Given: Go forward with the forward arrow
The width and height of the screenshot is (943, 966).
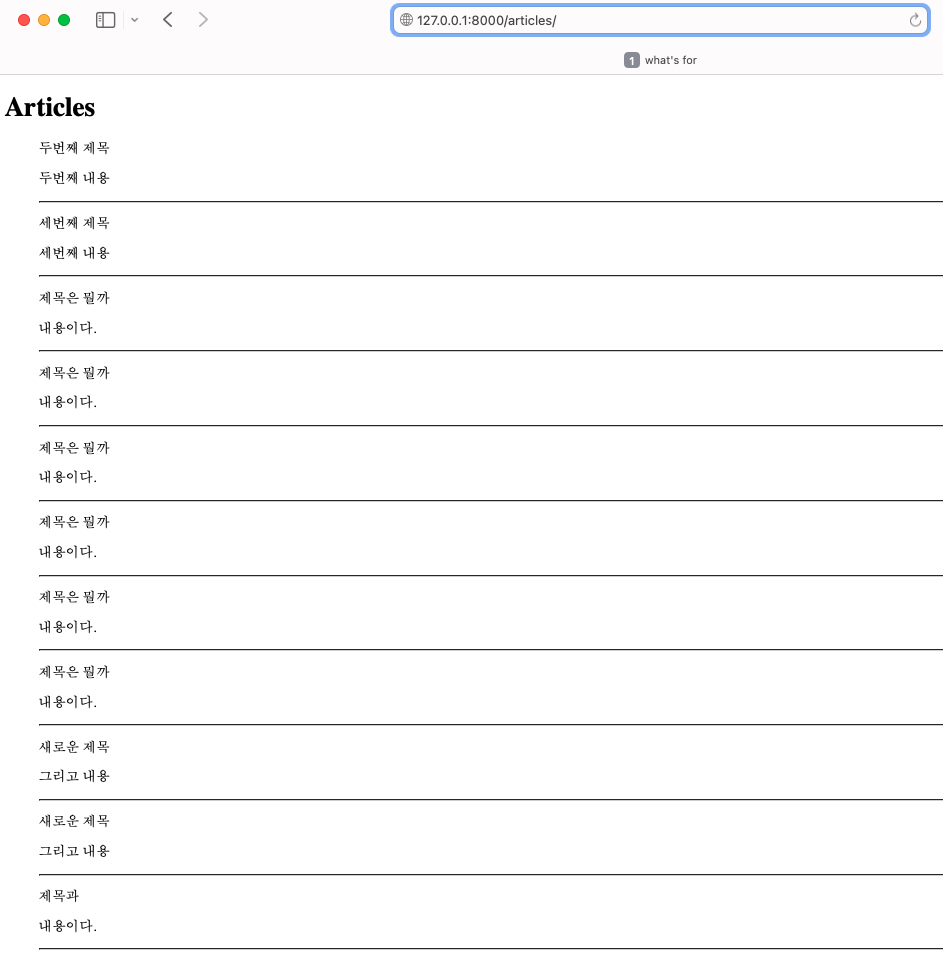Looking at the screenshot, I should pos(203,20).
